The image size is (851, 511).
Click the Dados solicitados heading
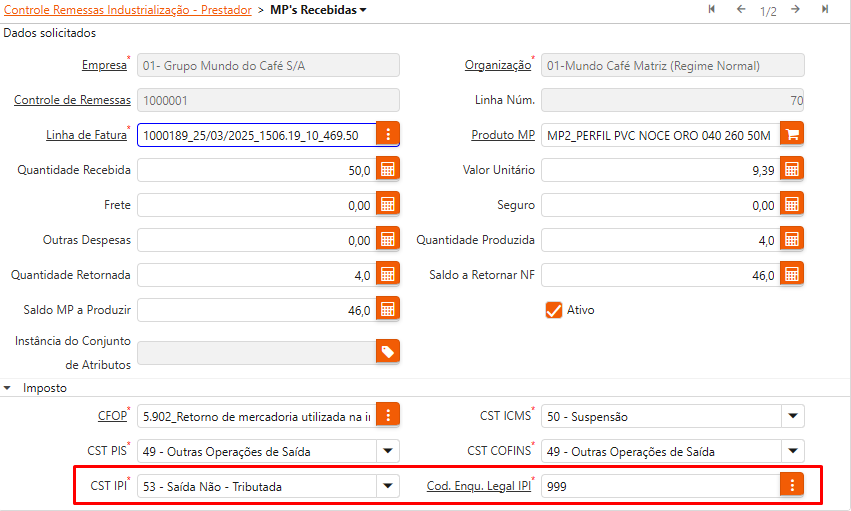pyautogui.click(x=49, y=33)
